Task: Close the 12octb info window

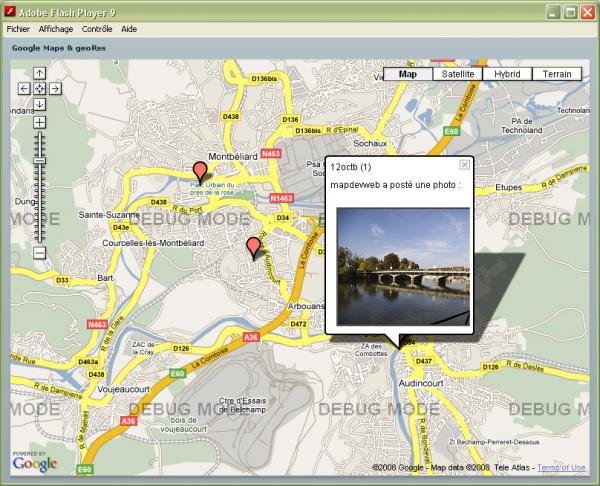Action: [464, 165]
